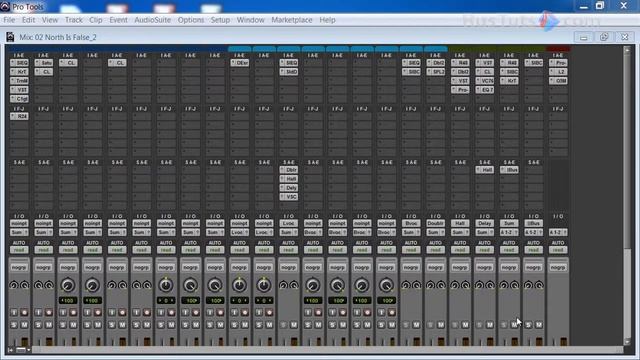
Task: Open the nogrp group selector on master track
Action: click(558, 267)
